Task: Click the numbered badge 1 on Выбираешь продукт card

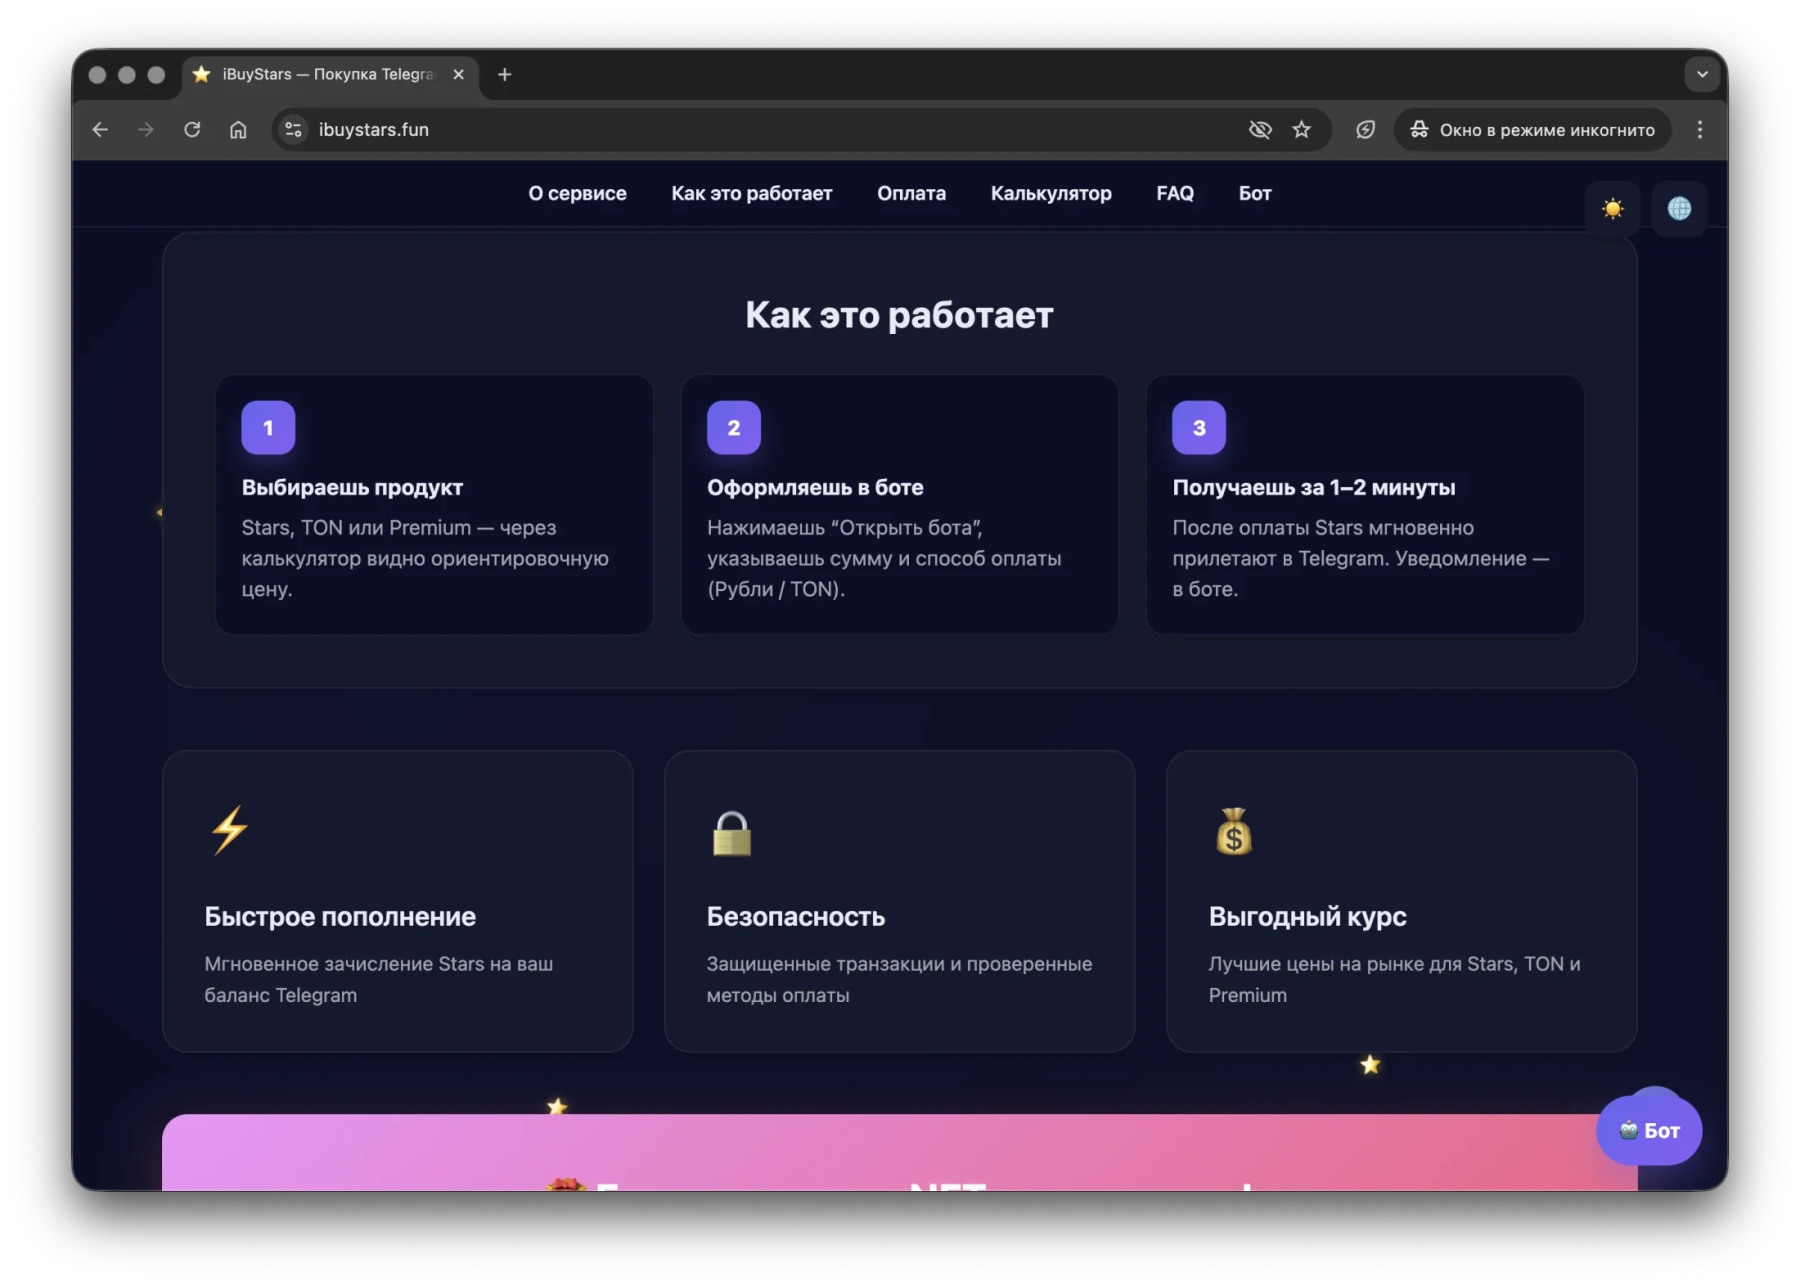Action: click(268, 427)
